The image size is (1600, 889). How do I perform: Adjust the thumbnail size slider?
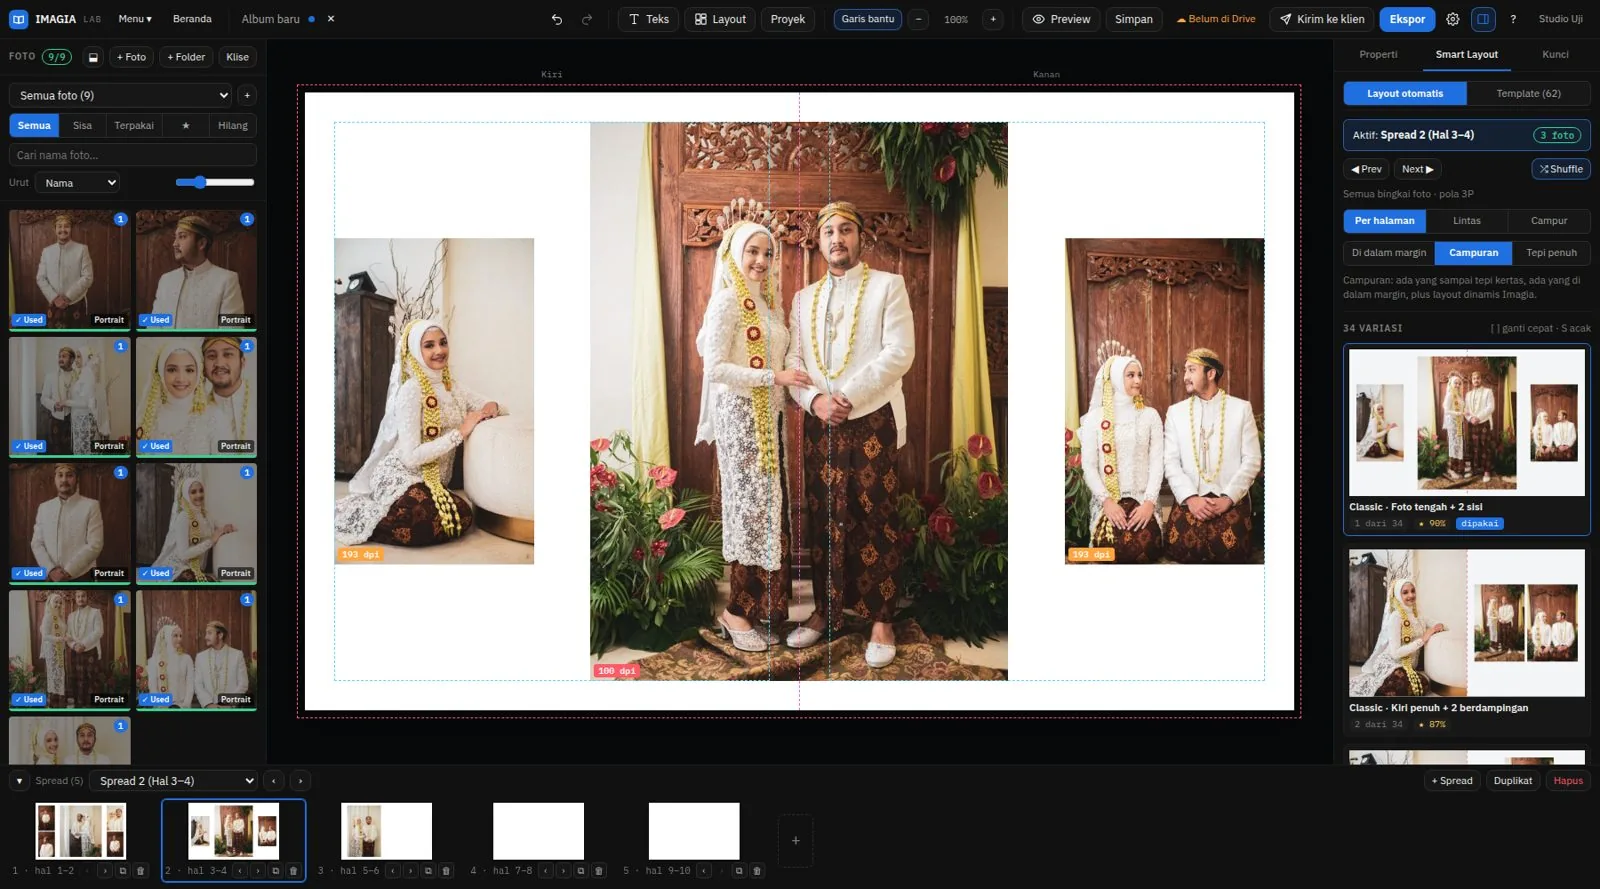[214, 182]
